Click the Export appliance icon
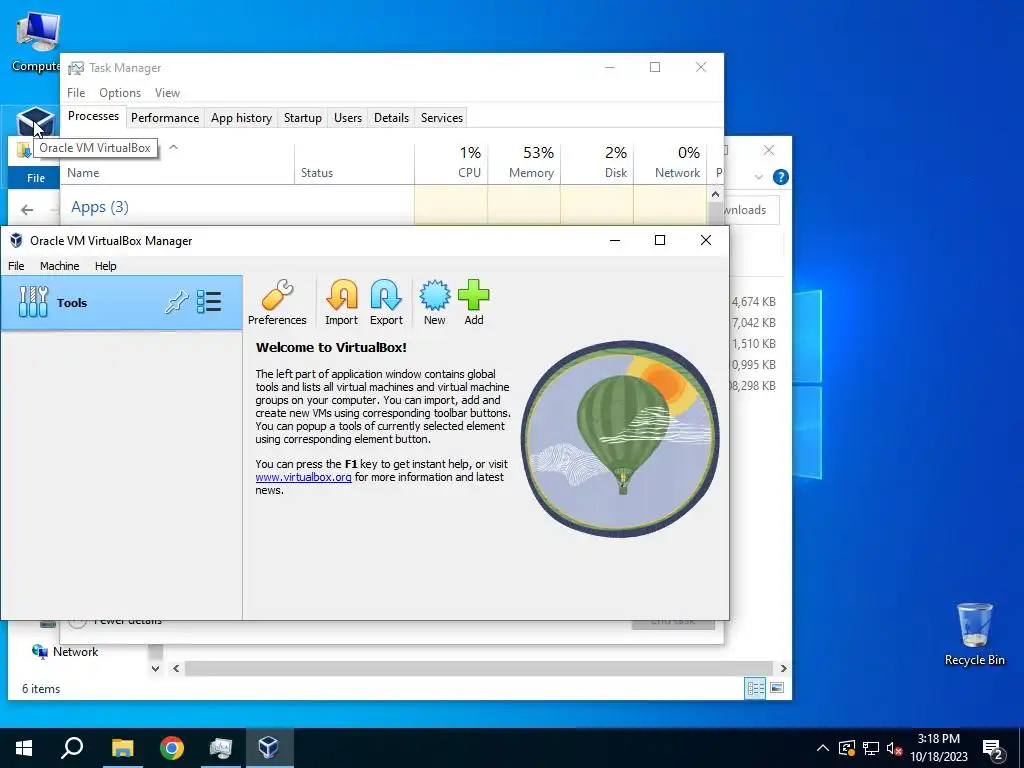1024x768 pixels. click(386, 302)
